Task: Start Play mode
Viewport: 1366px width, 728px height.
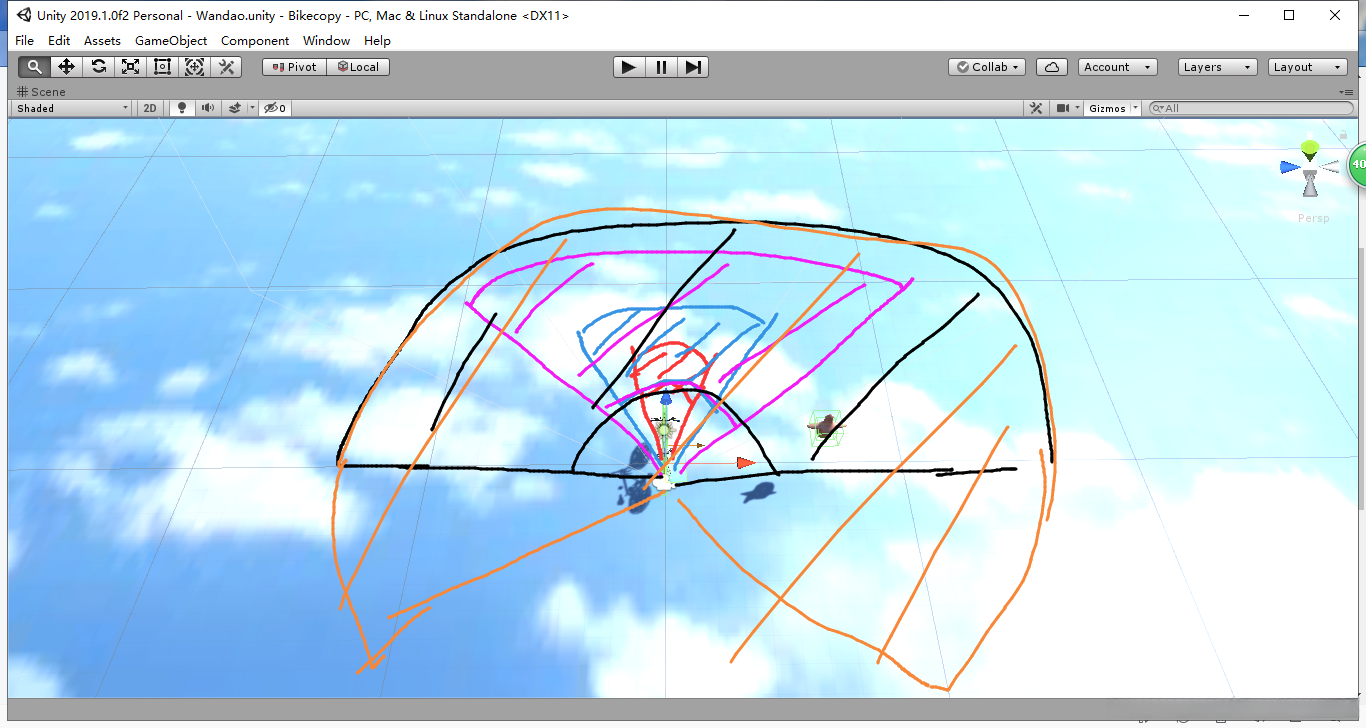Action: [x=628, y=67]
